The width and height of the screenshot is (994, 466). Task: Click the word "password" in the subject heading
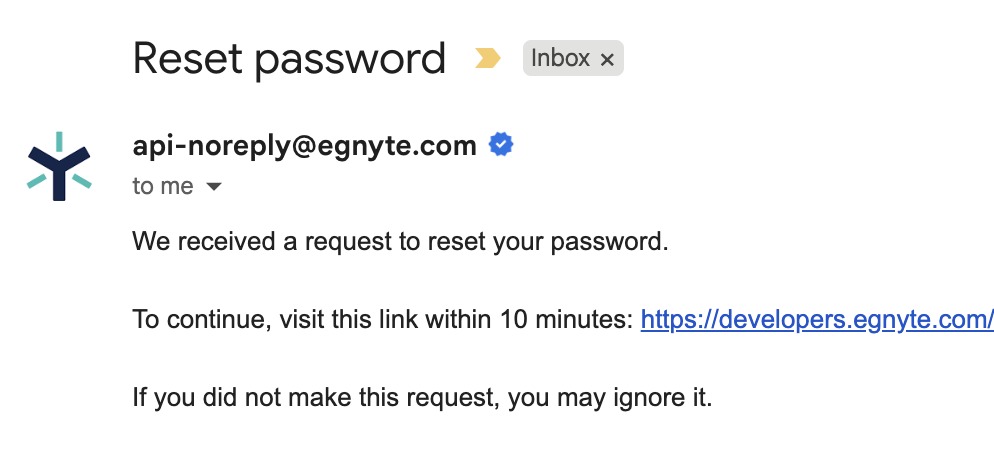pos(350,59)
